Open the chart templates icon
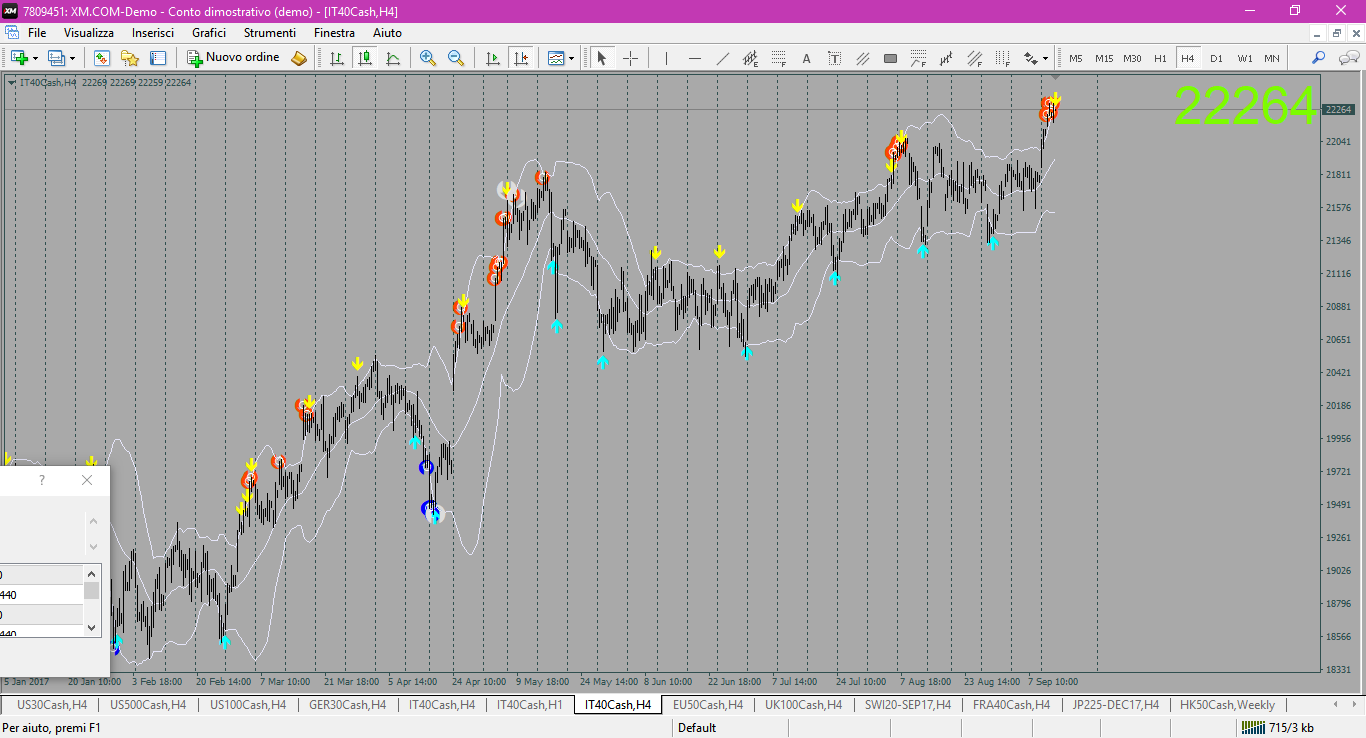The height and width of the screenshot is (738, 1366). click(x=556, y=58)
